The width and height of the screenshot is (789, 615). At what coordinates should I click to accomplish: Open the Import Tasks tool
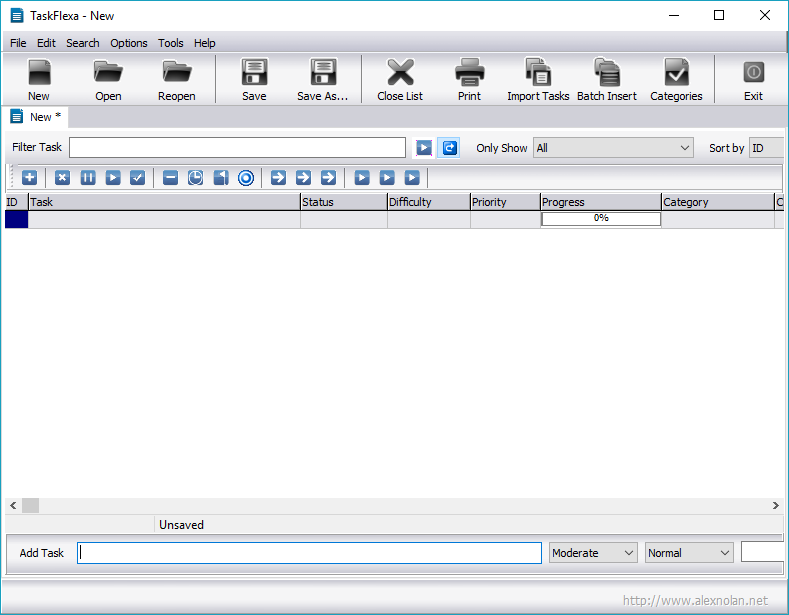tap(538, 80)
